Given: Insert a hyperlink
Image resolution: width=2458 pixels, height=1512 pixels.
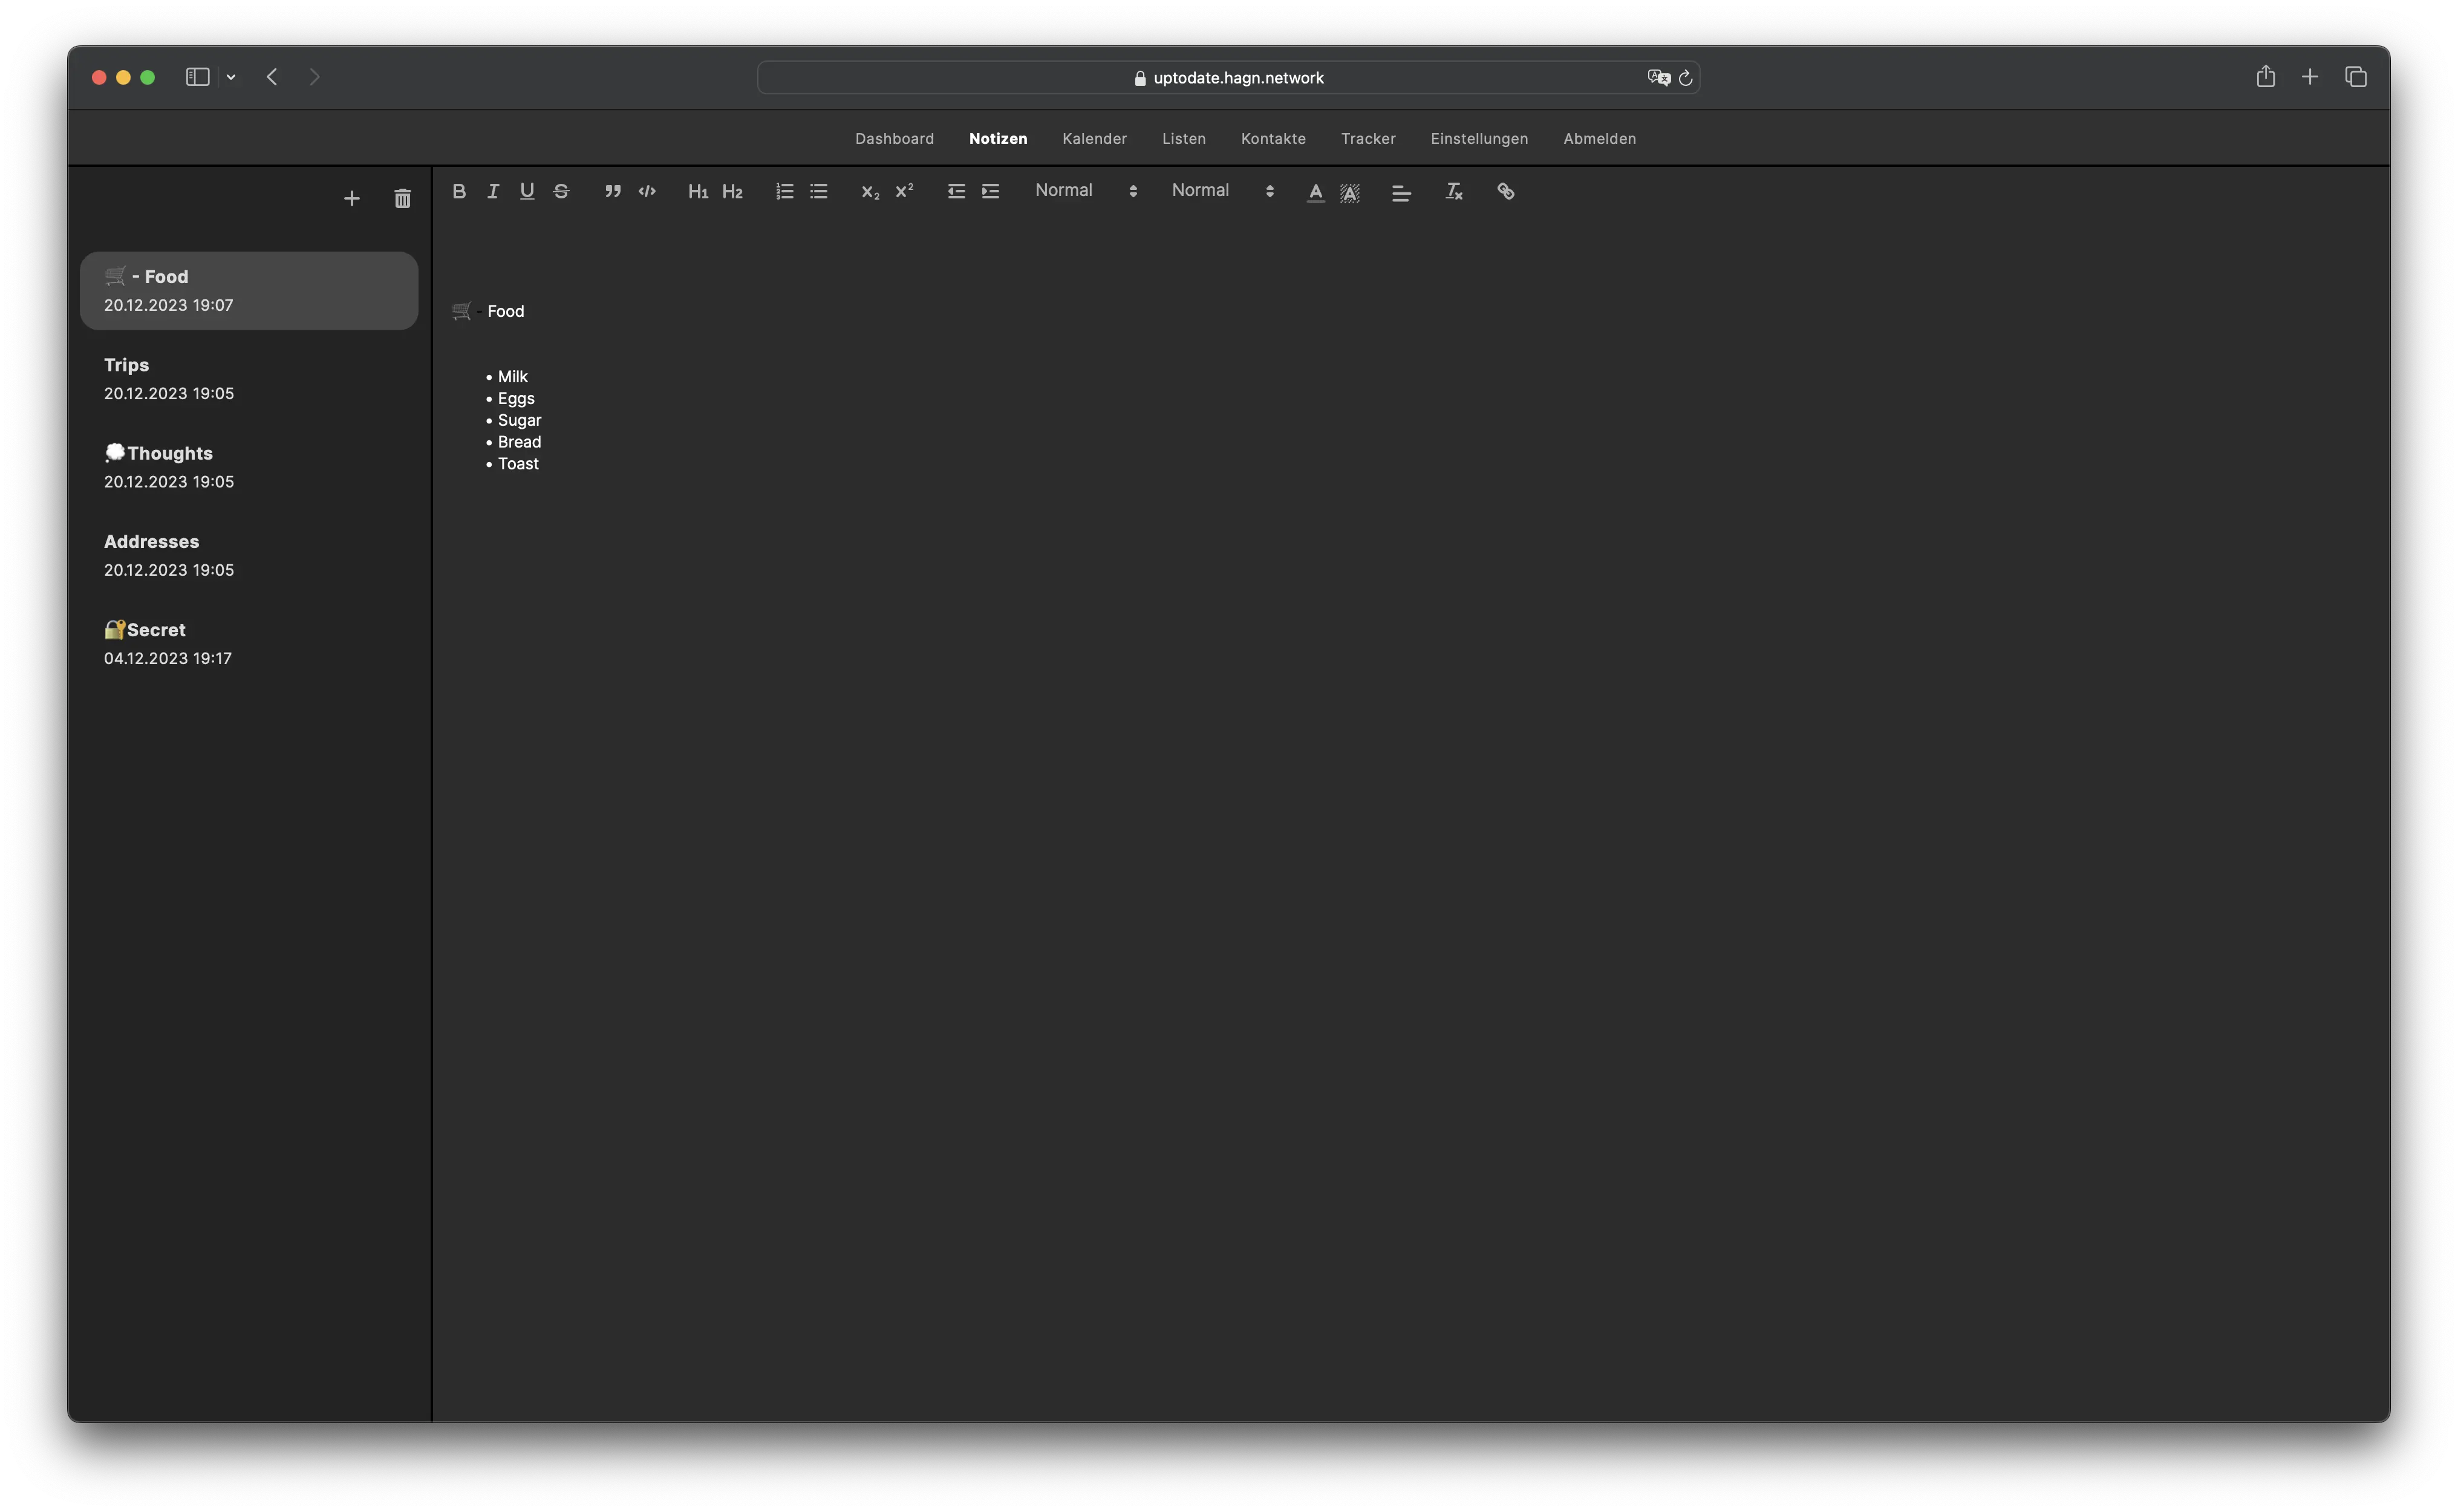Looking at the screenshot, I should tap(1506, 191).
